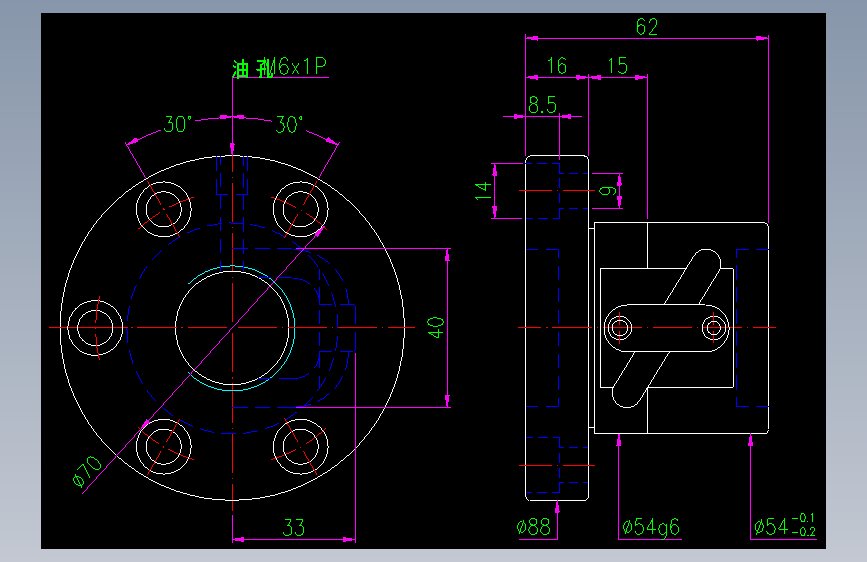Select the ø54g6 diameter label
The height and width of the screenshot is (562, 867).
[650, 528]
